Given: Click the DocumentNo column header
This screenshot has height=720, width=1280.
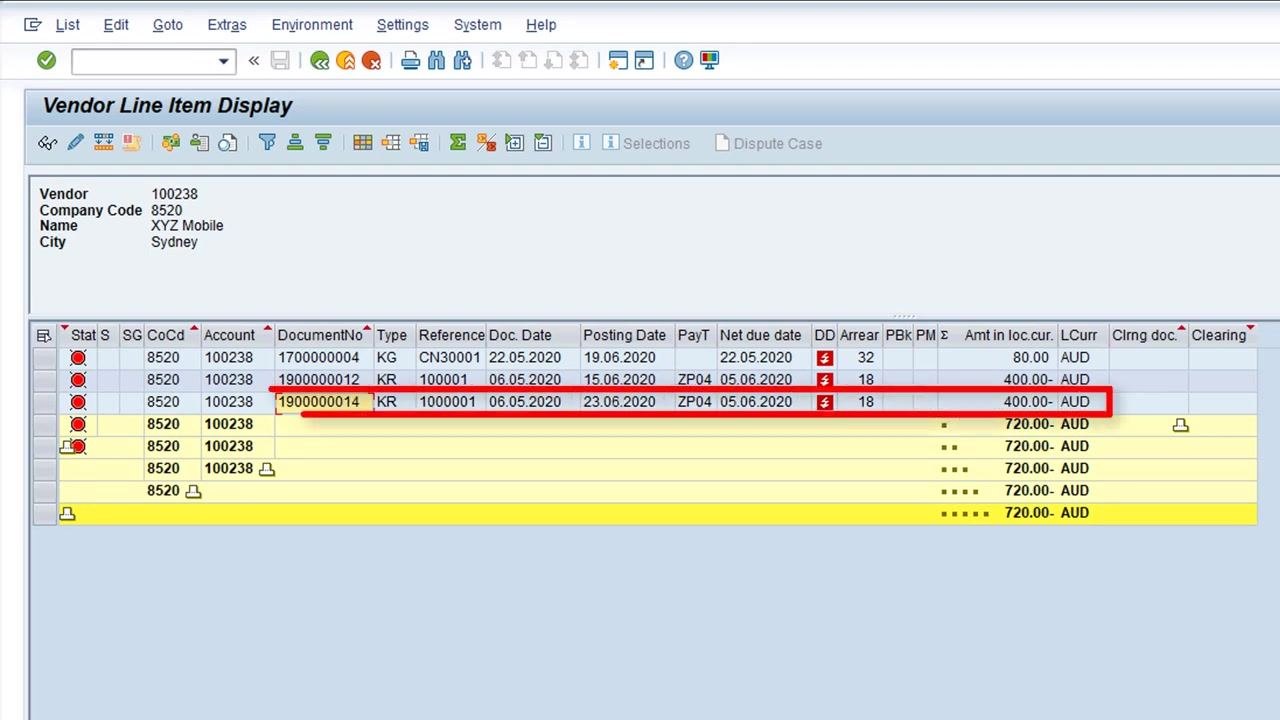Looking at the screenshot, I should pyautogui.click(x=324, y=335).
